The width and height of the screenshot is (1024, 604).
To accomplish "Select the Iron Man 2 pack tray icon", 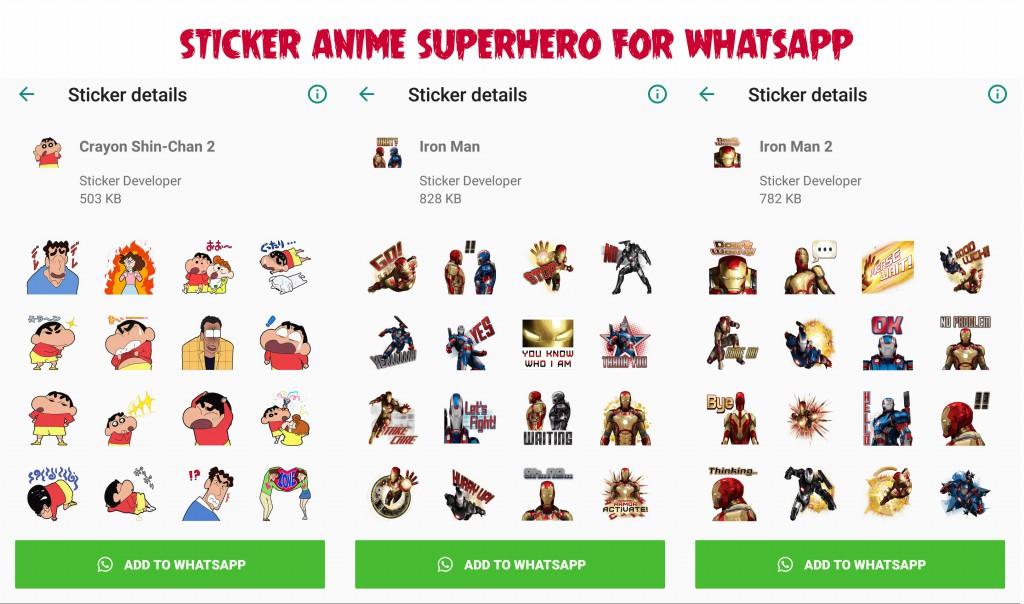I will click(x=728, y=152).
